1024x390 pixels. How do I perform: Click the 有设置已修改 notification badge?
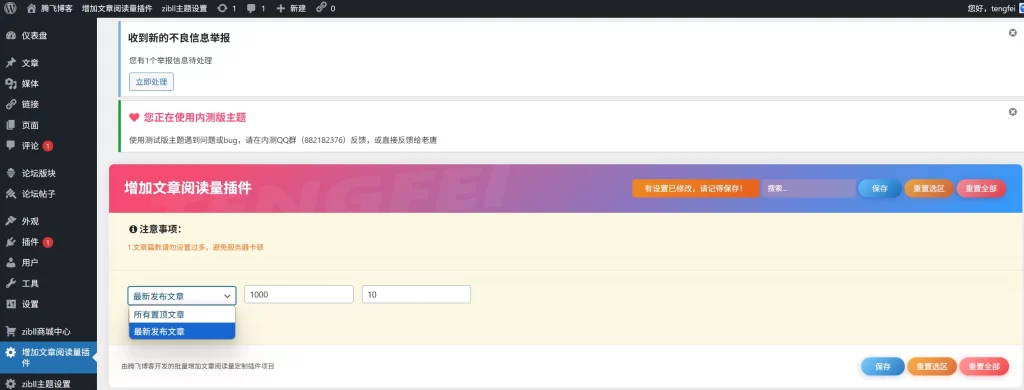696,188
